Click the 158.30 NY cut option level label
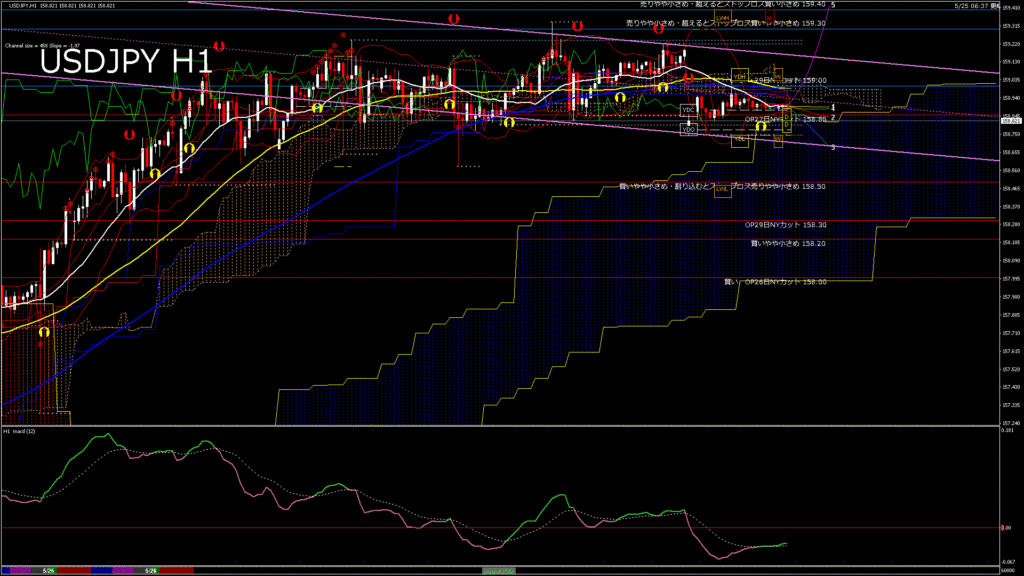Viewport: 1024px width, 576px height. click(786, 225)
